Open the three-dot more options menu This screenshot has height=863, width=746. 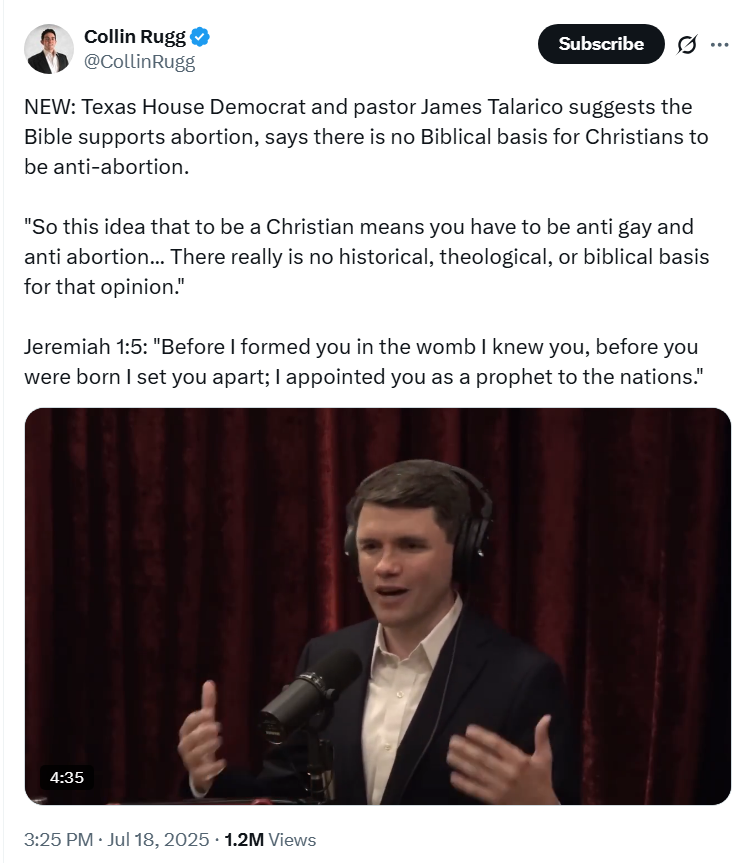[720, 45]
